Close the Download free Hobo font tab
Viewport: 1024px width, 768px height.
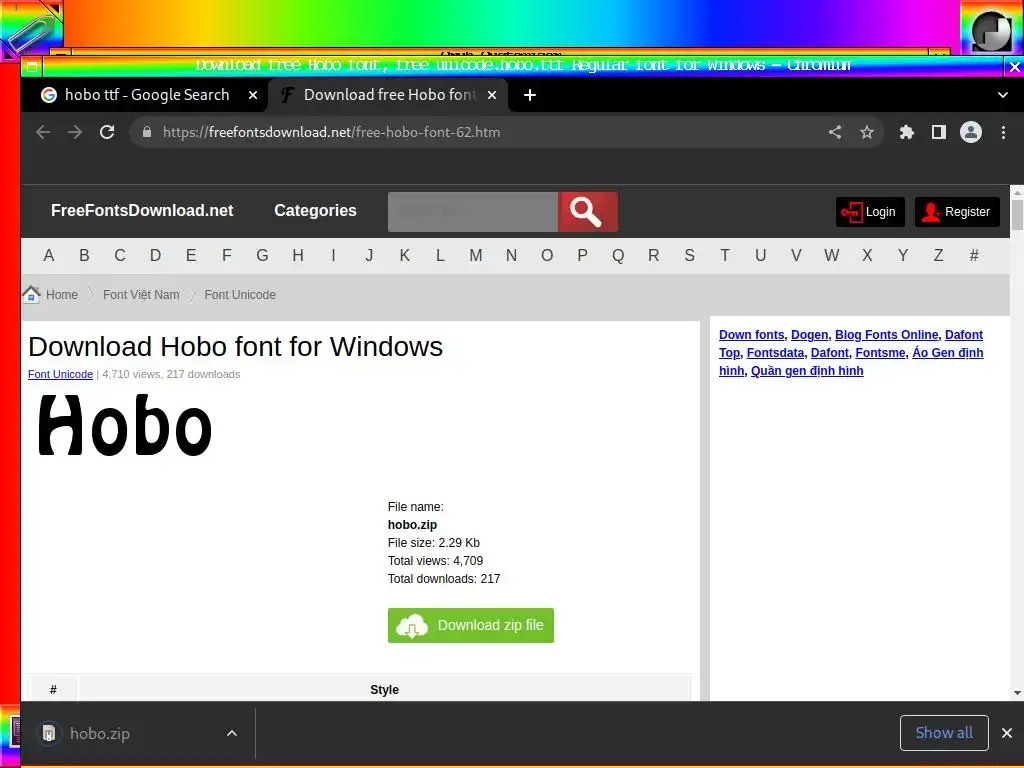tap(492, 95)
